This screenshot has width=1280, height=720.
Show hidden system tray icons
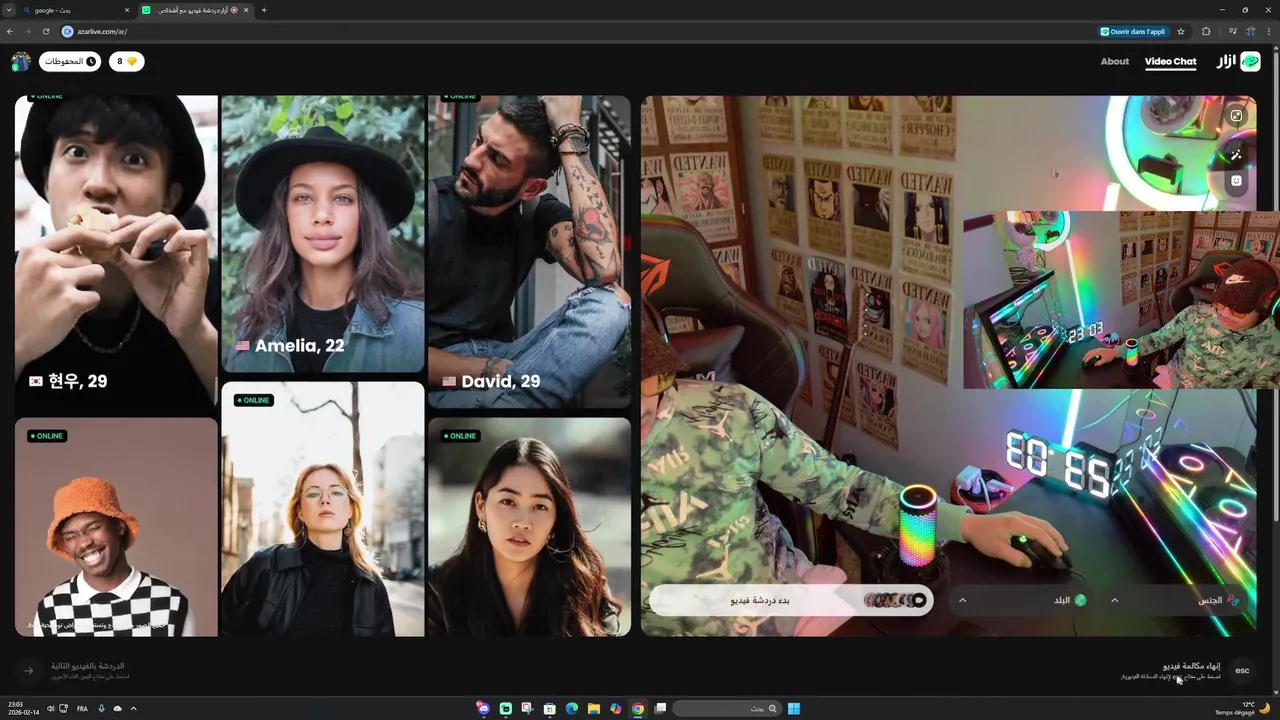(x=133, y=708)
